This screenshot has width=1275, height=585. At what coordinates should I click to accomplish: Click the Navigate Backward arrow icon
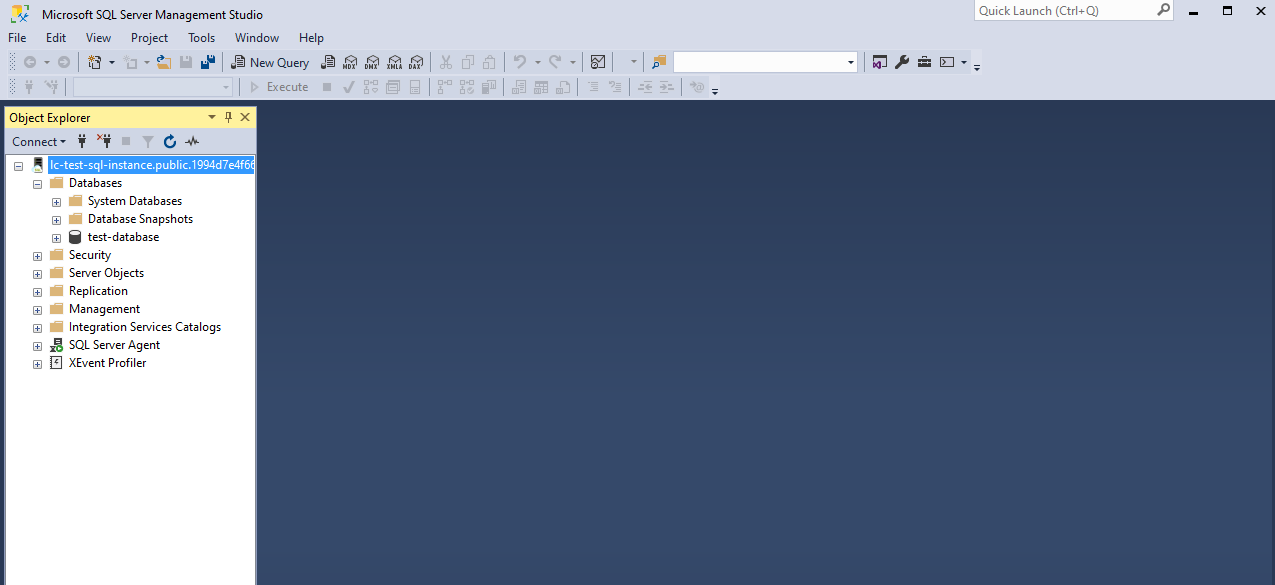[30, 62]
